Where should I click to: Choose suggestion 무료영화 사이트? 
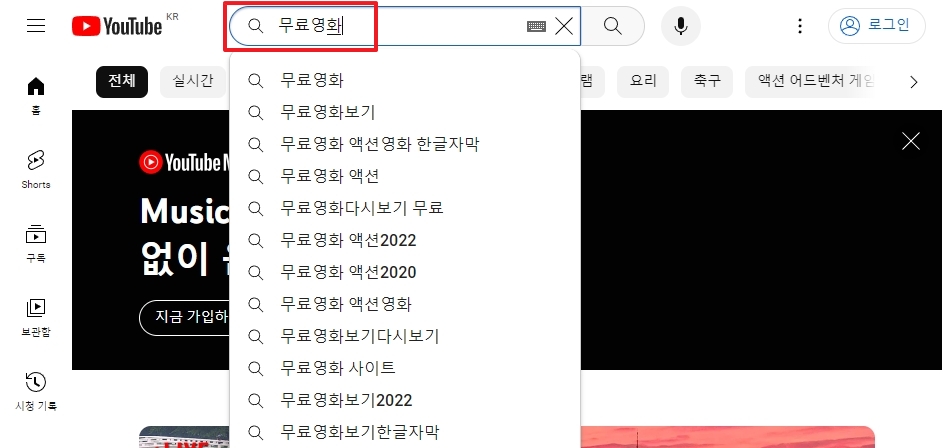[x=405, y=368]
